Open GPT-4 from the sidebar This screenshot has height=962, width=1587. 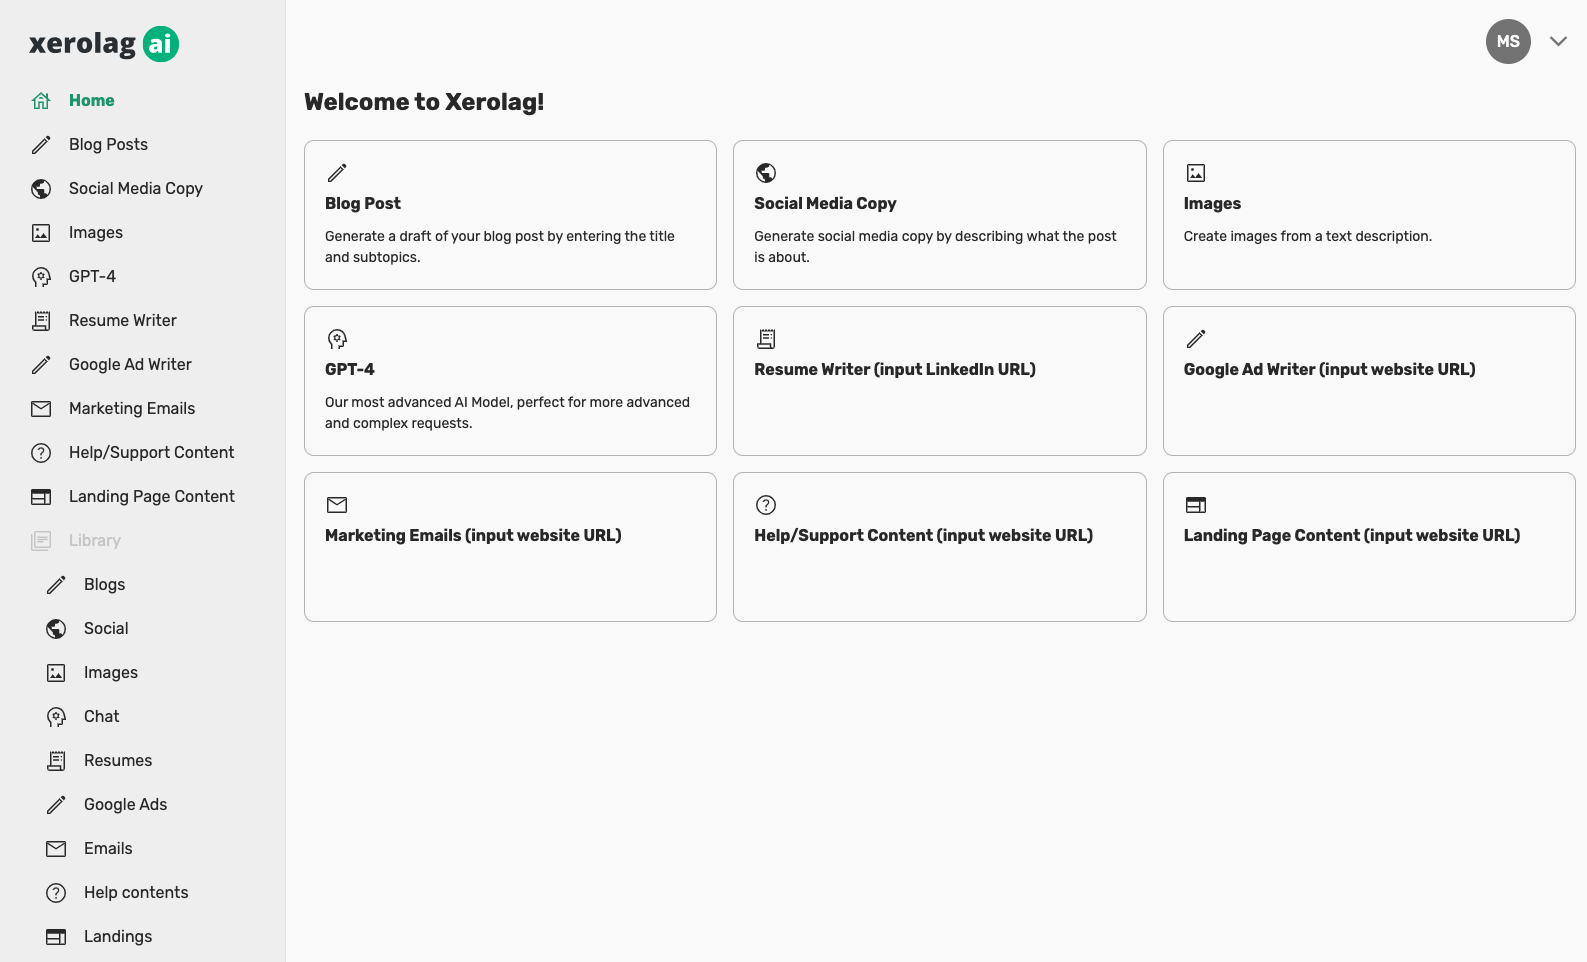click(92, 277)
